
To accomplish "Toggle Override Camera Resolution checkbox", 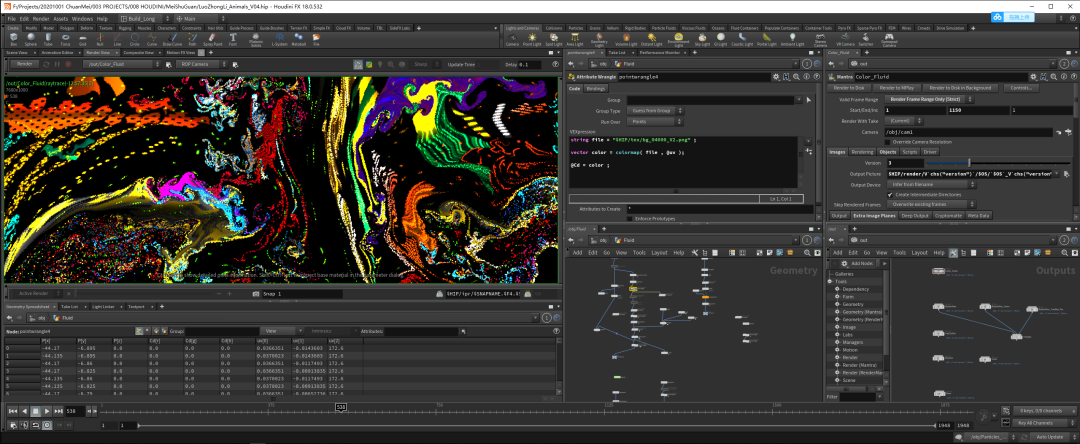I will 888,142.
